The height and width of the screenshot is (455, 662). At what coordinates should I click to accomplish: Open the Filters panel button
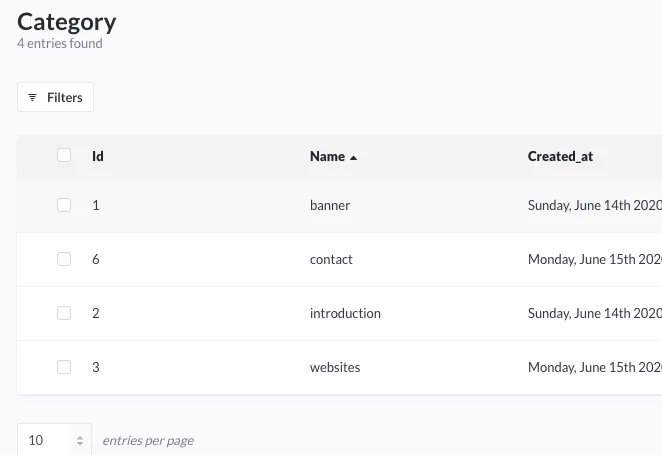(55, 97)
